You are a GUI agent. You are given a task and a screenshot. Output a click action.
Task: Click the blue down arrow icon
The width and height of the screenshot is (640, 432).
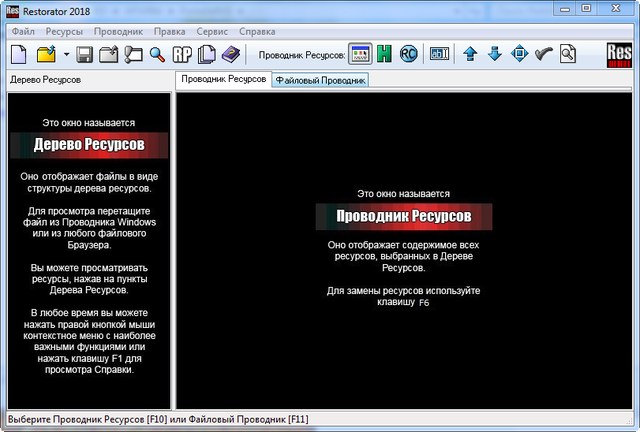(x=494, y=54)
